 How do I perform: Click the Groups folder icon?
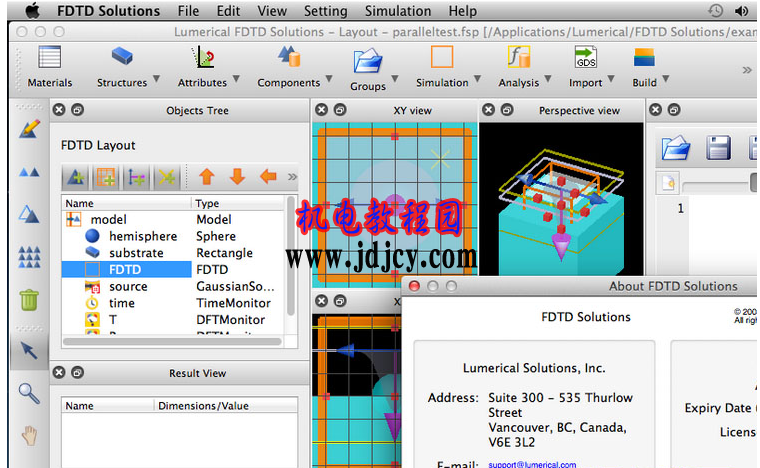pyautogui.click(x=368, y=61)
